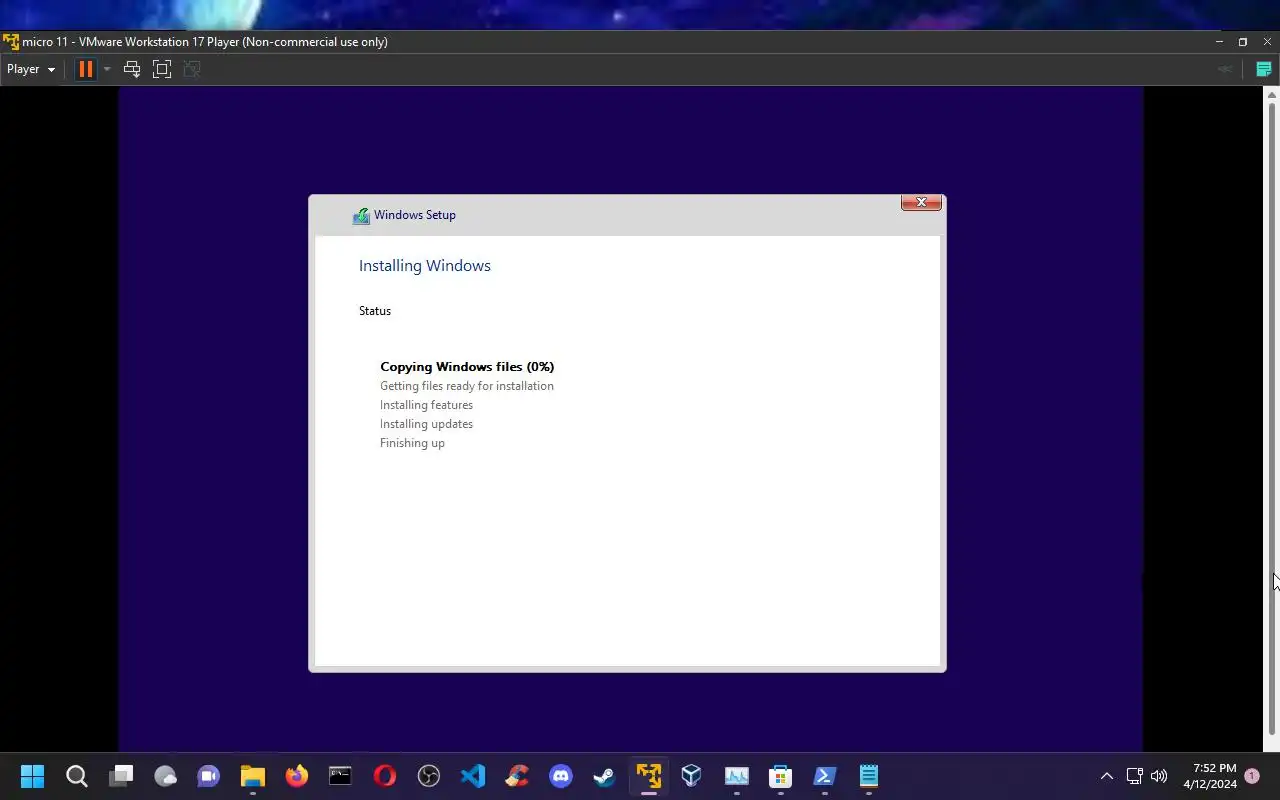
Task: Send Ctrl+Alt+Del to the virtual machine
Action: pyautogui.click(x=131, y=69)
